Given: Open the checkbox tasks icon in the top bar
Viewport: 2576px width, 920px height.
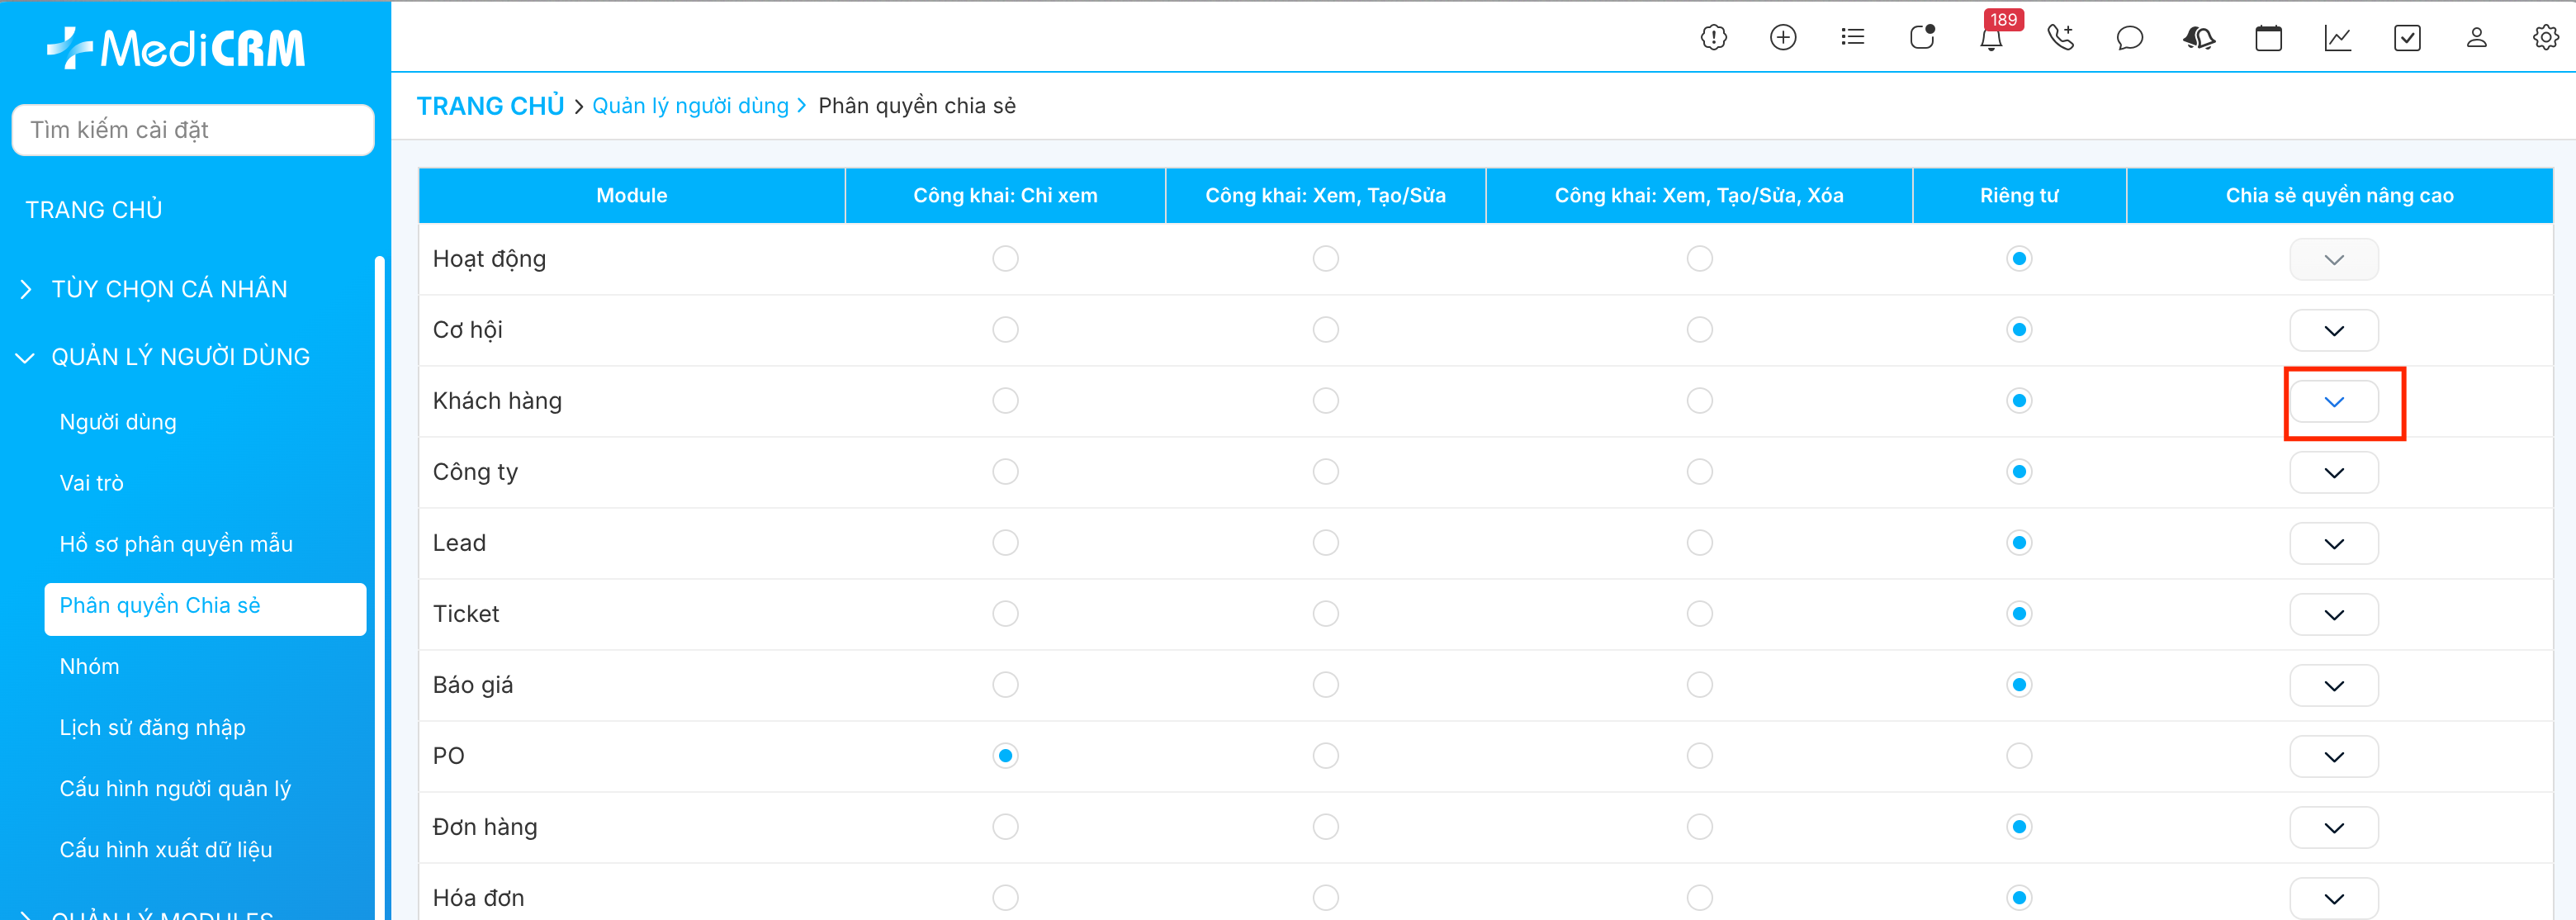Looking at the screenshot, I should click(x=2407, y=38).
